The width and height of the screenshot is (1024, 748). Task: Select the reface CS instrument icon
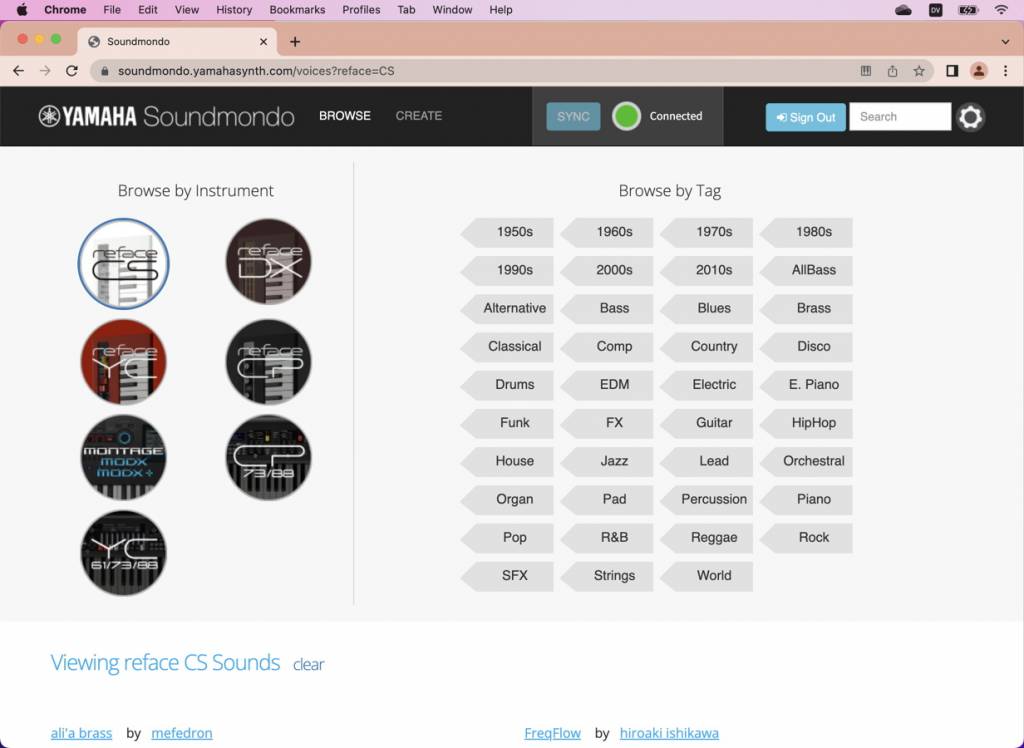tap(123, 263)
